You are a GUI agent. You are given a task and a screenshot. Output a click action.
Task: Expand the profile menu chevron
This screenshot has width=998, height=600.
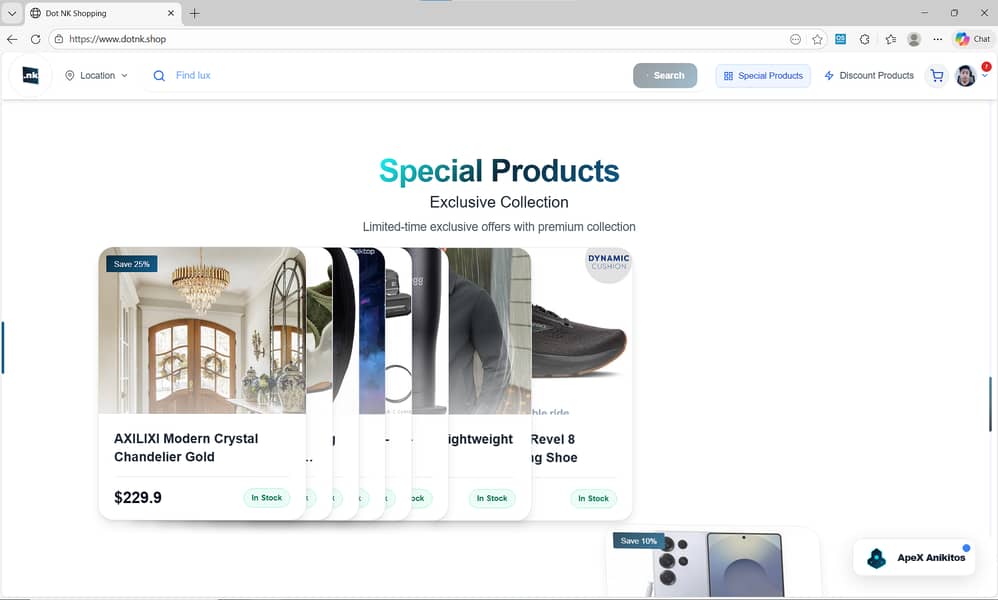(x=985, y=76)
